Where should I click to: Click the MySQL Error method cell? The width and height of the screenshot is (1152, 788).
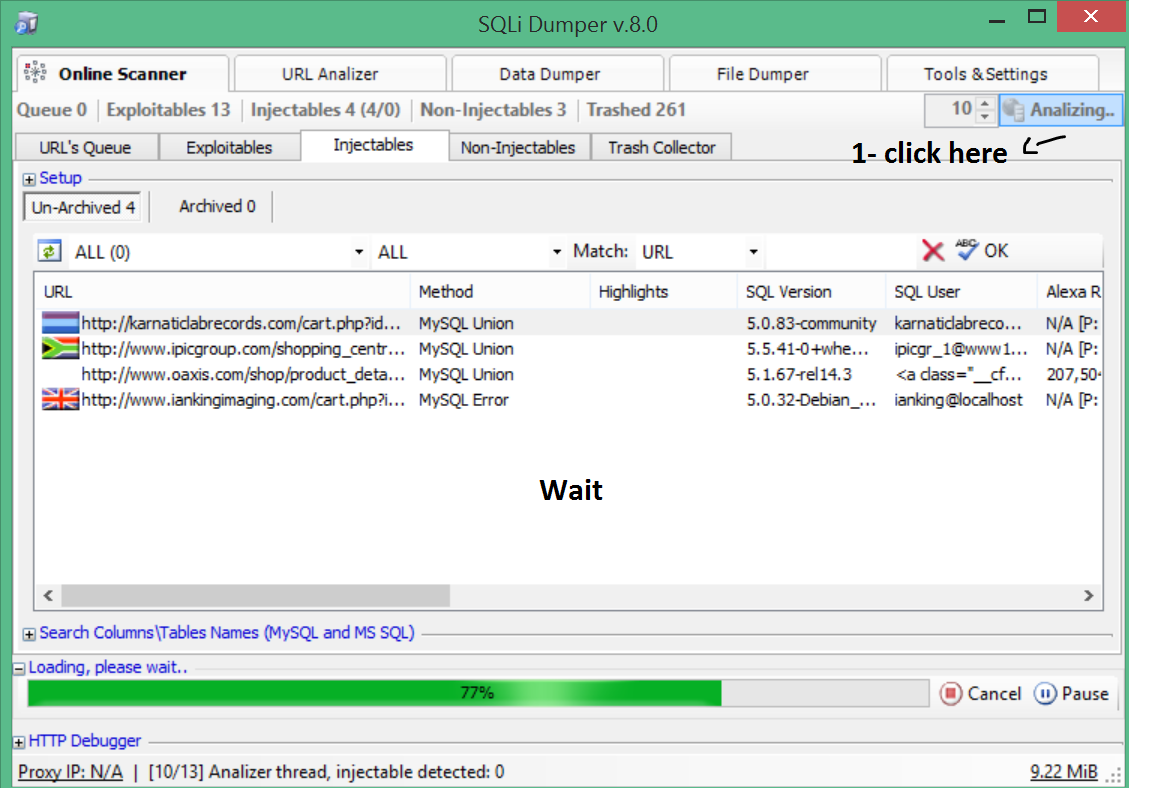[464, 400]
